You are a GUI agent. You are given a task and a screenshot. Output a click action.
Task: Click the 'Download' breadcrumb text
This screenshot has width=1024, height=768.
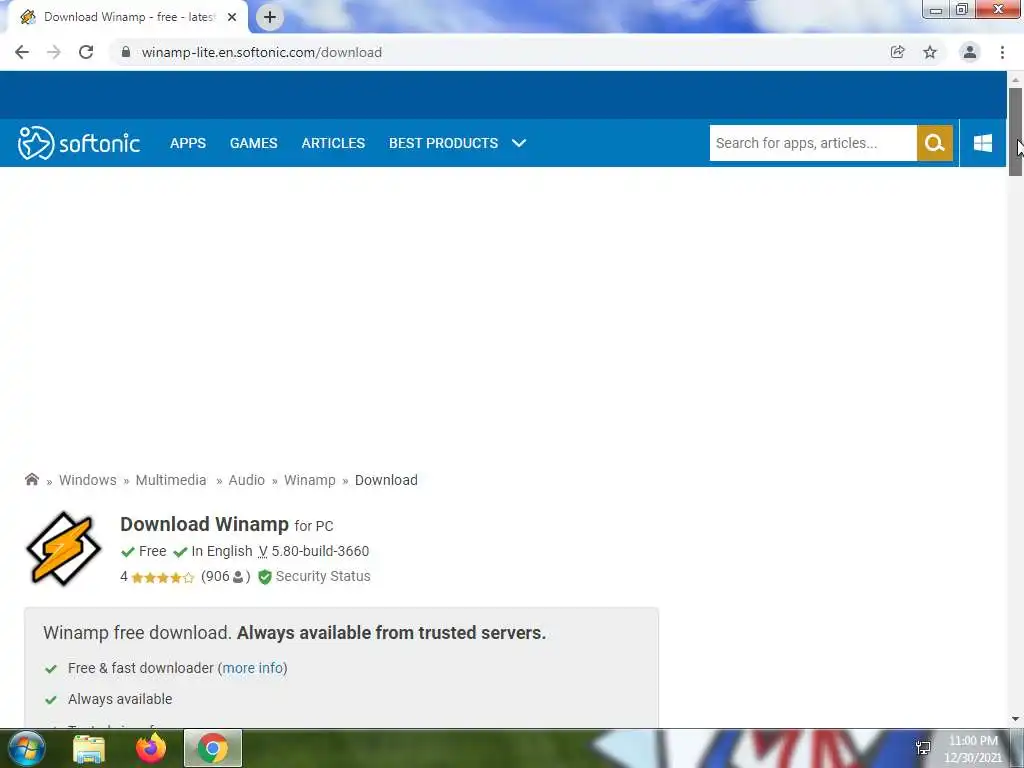pos(386,480)
